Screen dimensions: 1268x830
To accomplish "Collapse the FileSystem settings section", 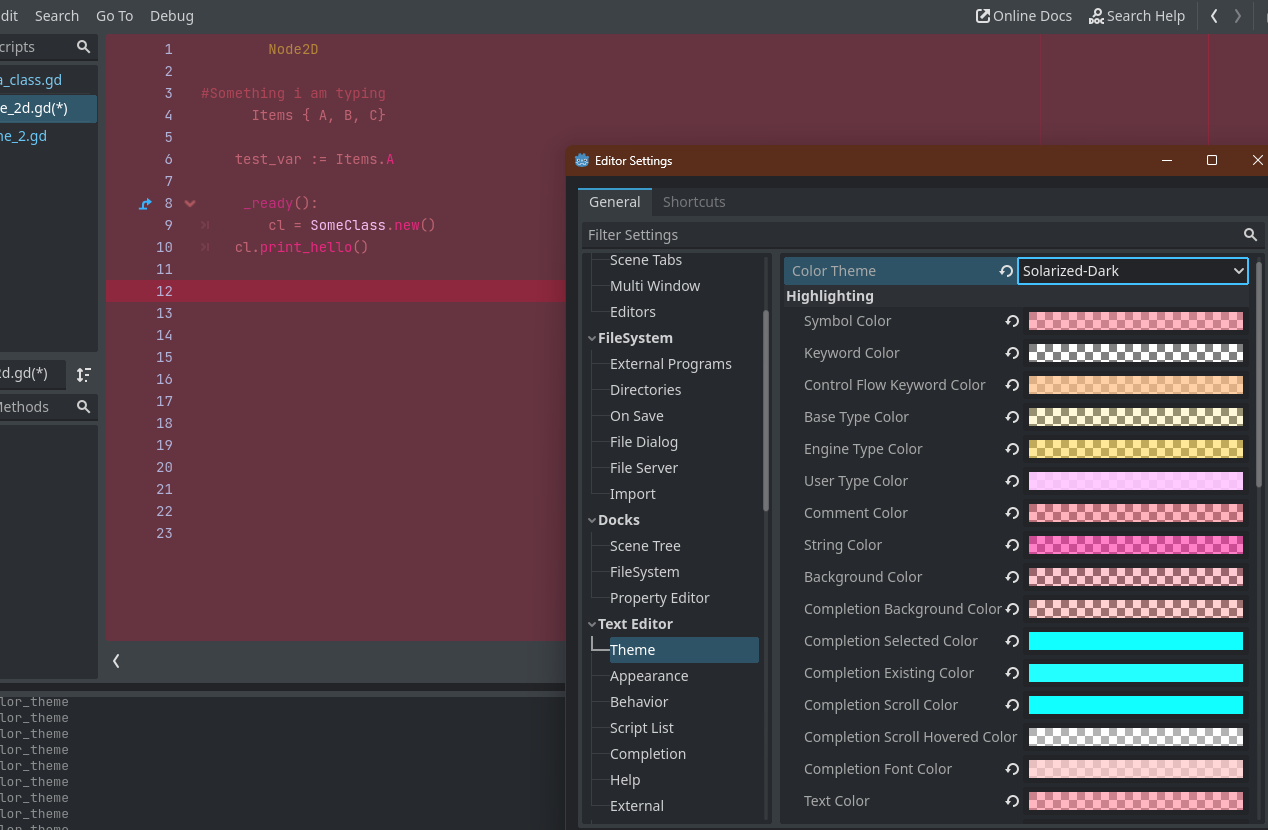I will point(591,337).
